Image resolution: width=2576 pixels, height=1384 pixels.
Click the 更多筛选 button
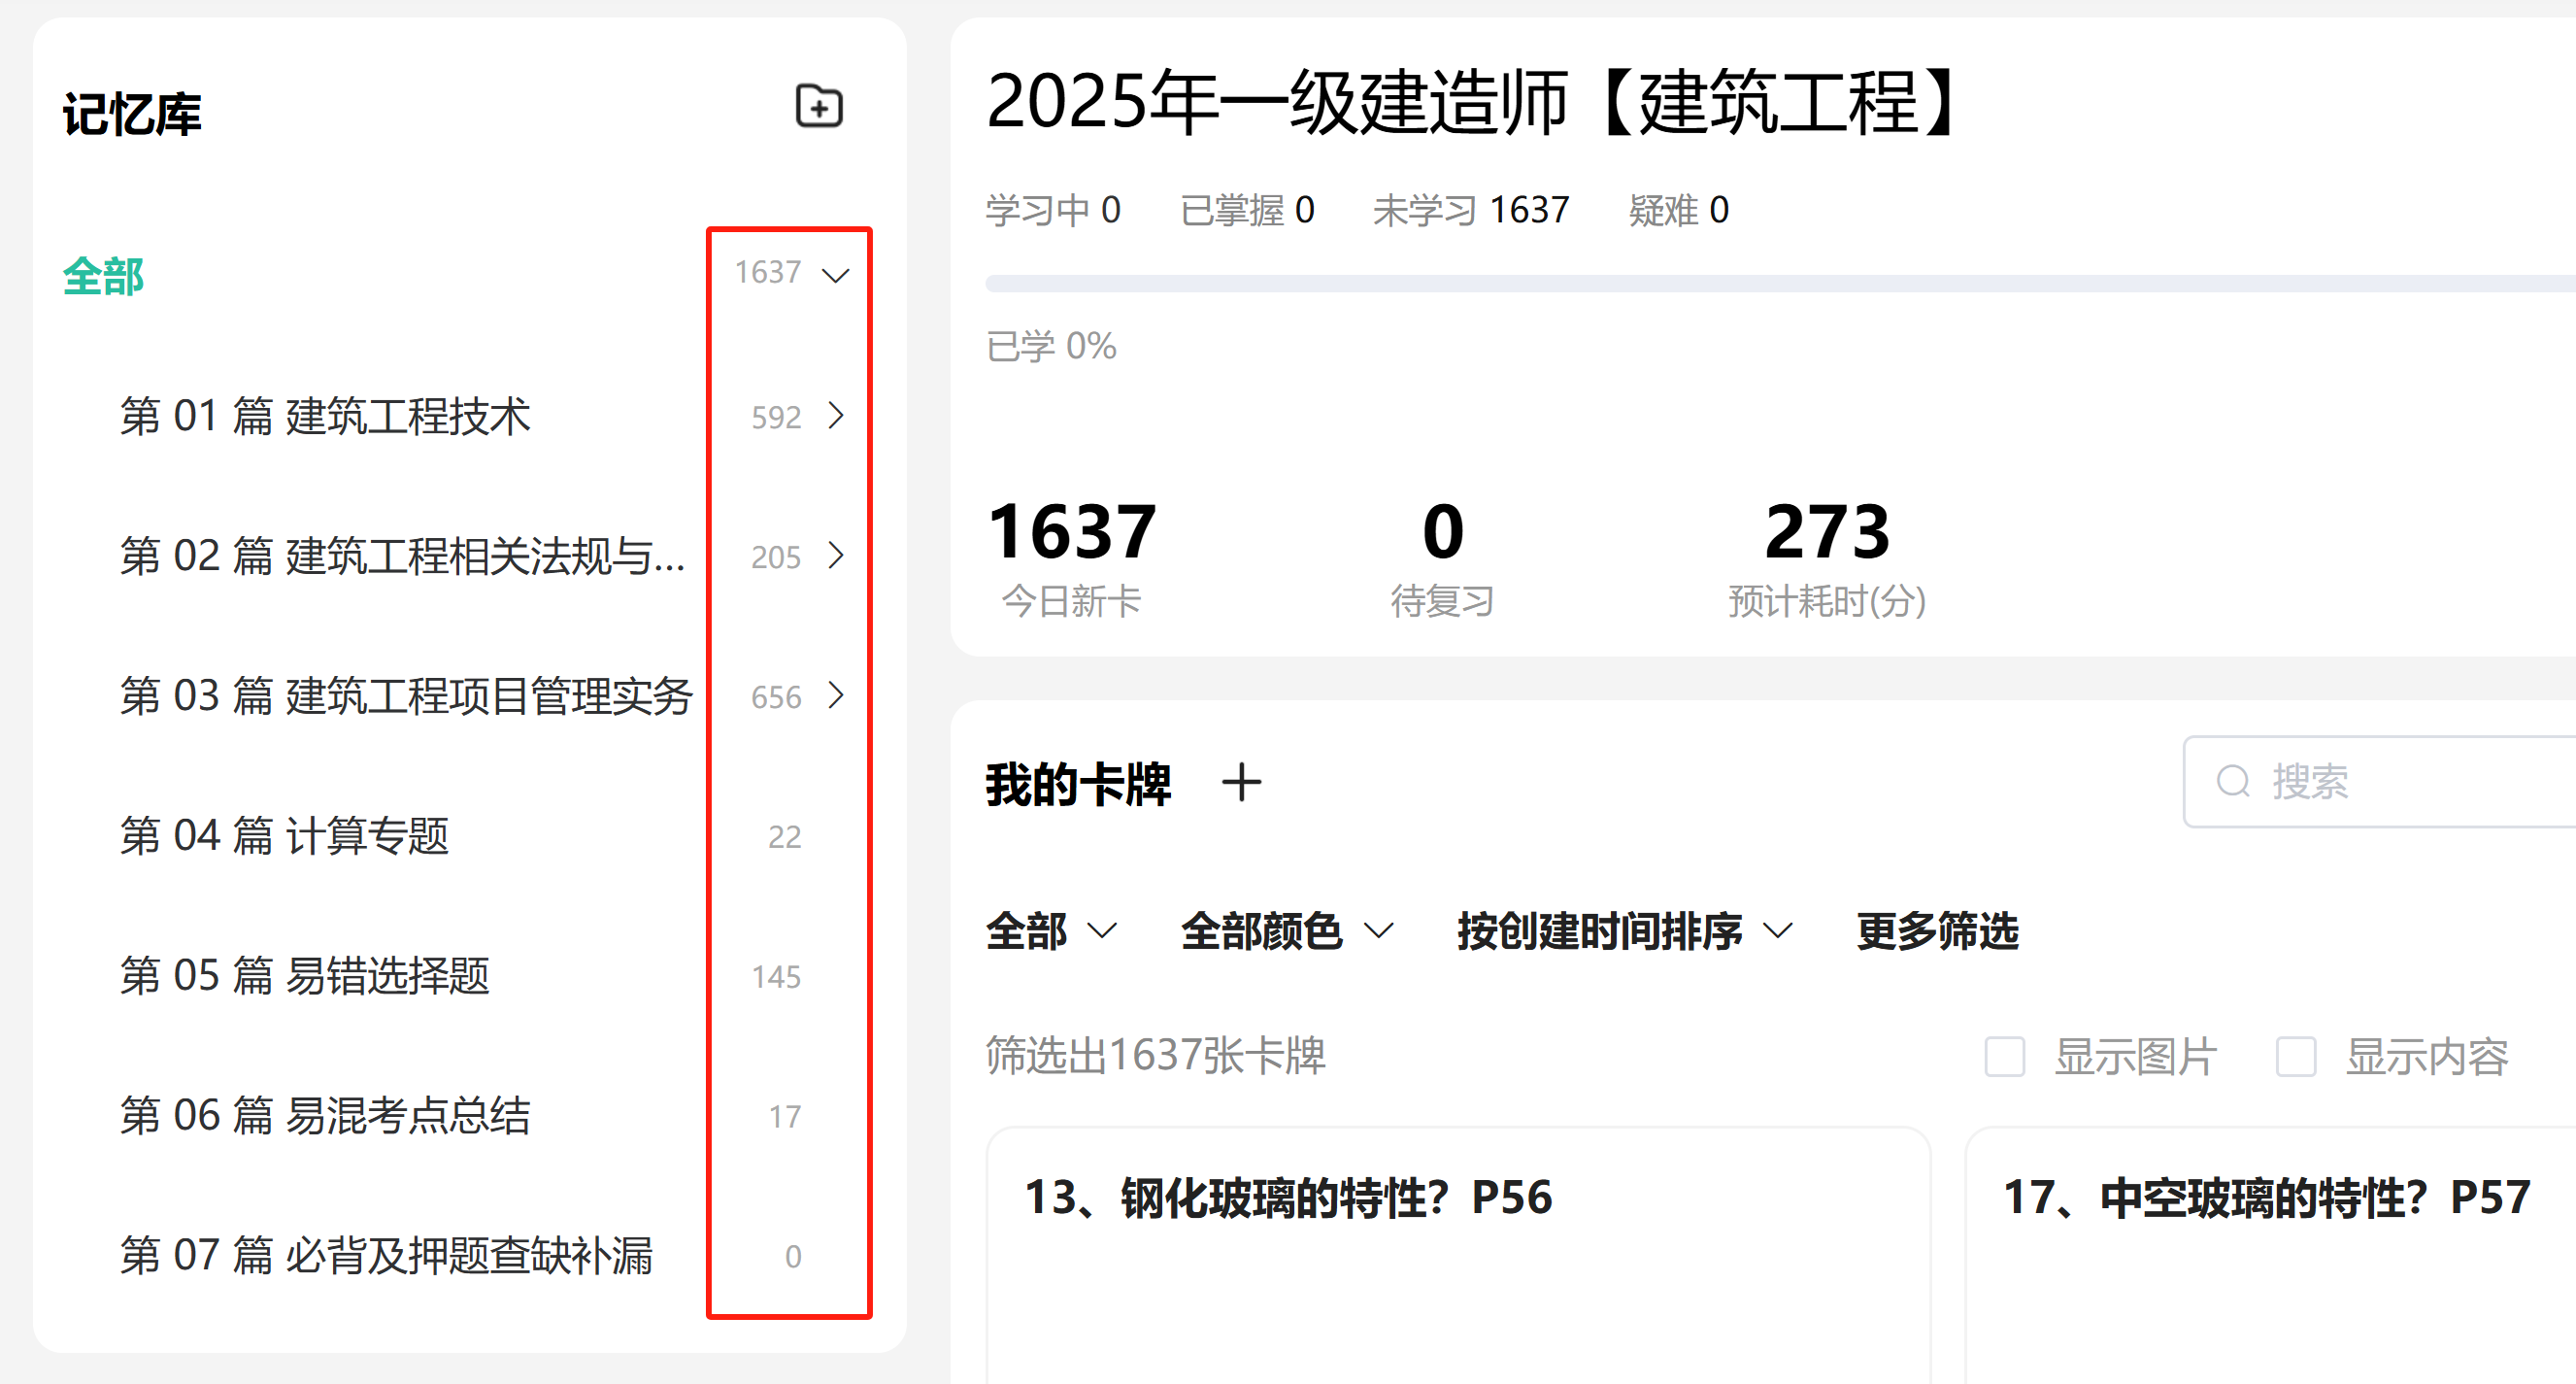[x=1937, y=931]
